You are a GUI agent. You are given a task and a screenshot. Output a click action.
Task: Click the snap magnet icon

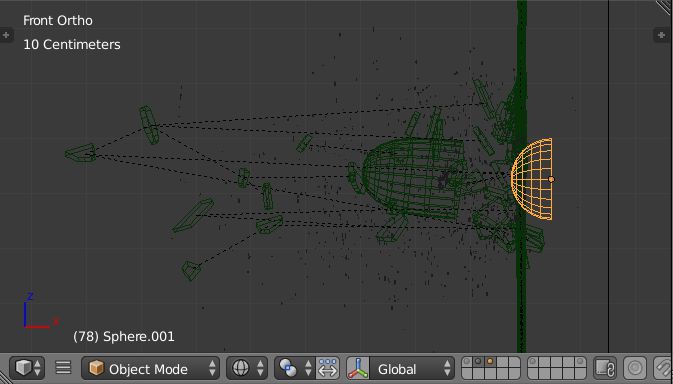click(663, 368)
